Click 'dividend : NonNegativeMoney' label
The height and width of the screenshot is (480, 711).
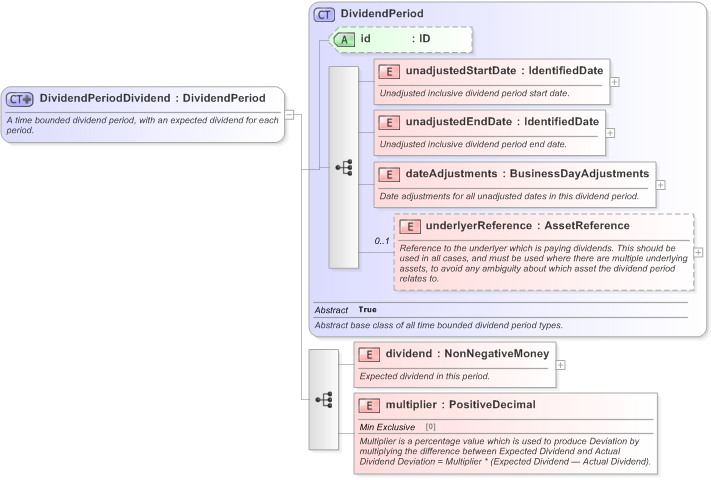coord(467,354)
